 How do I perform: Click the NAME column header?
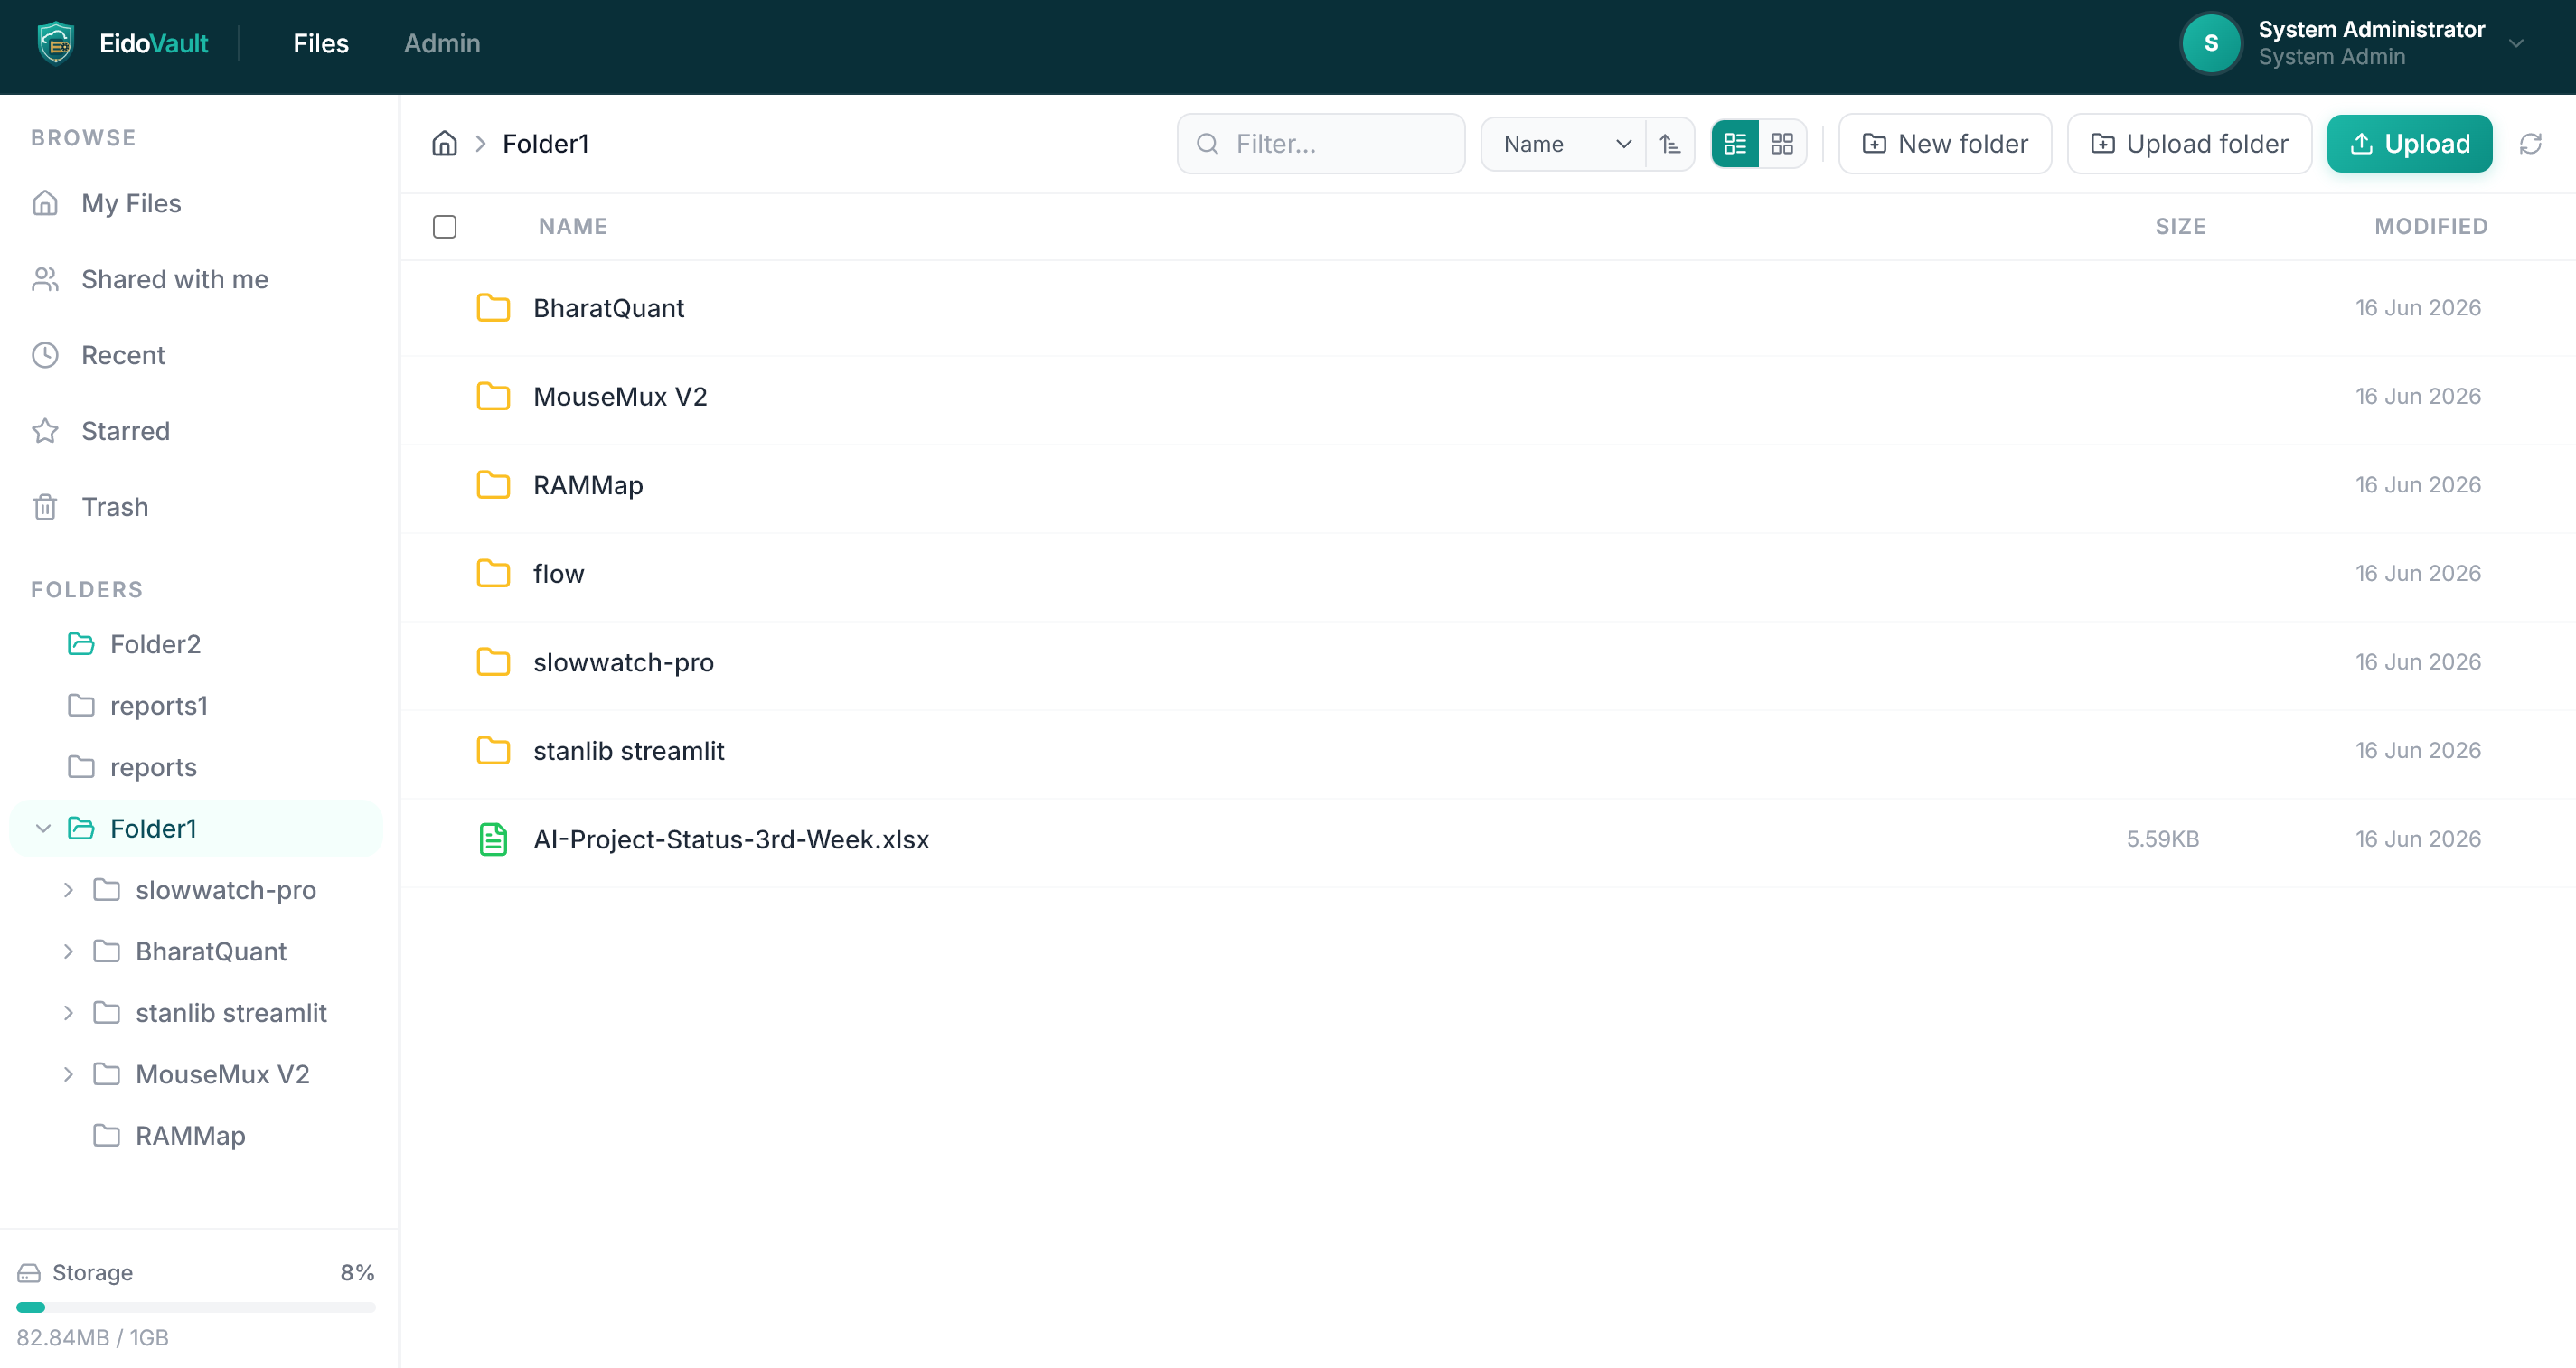pos(573,226)
